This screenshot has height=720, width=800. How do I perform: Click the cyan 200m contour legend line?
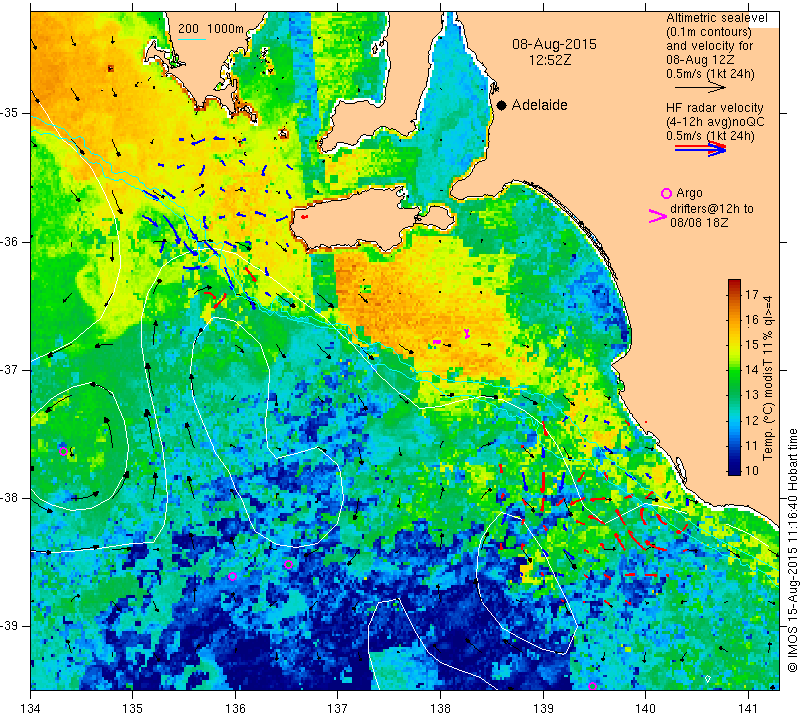(x=192, y=39)
